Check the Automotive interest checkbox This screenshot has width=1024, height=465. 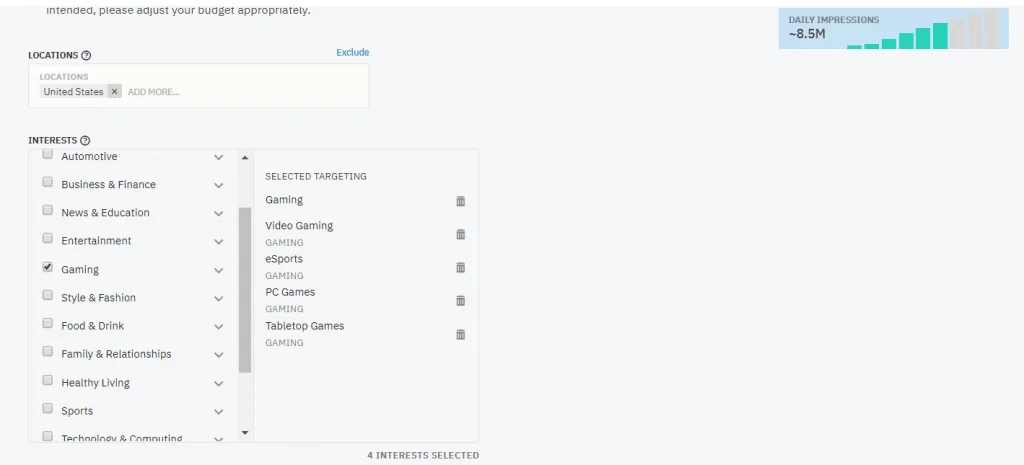click(x=48, y=155)
